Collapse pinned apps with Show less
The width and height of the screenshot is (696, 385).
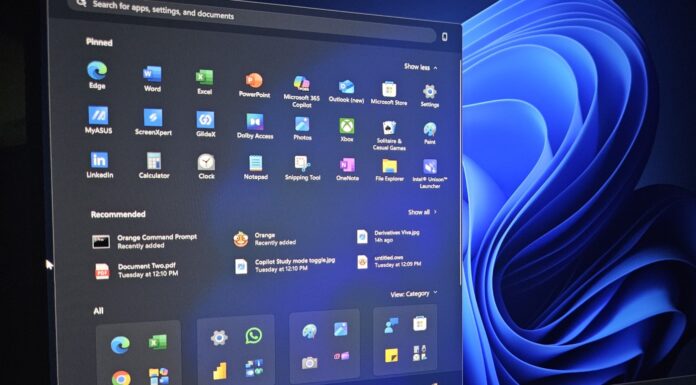click(421, 67)
